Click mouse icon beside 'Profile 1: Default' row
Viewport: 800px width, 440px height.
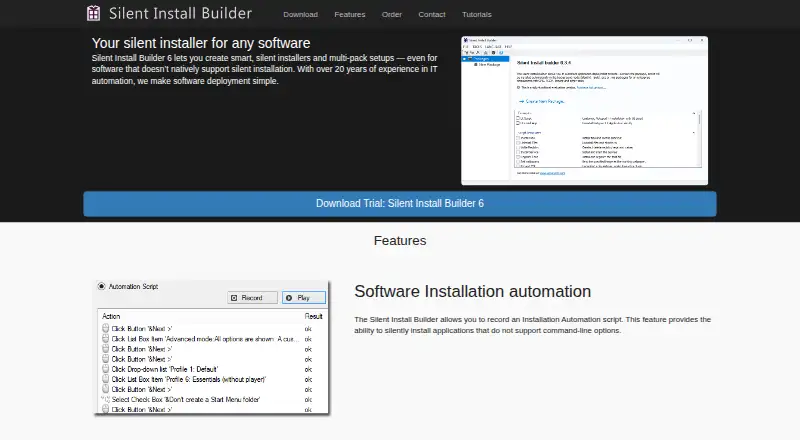pos(106,369)
